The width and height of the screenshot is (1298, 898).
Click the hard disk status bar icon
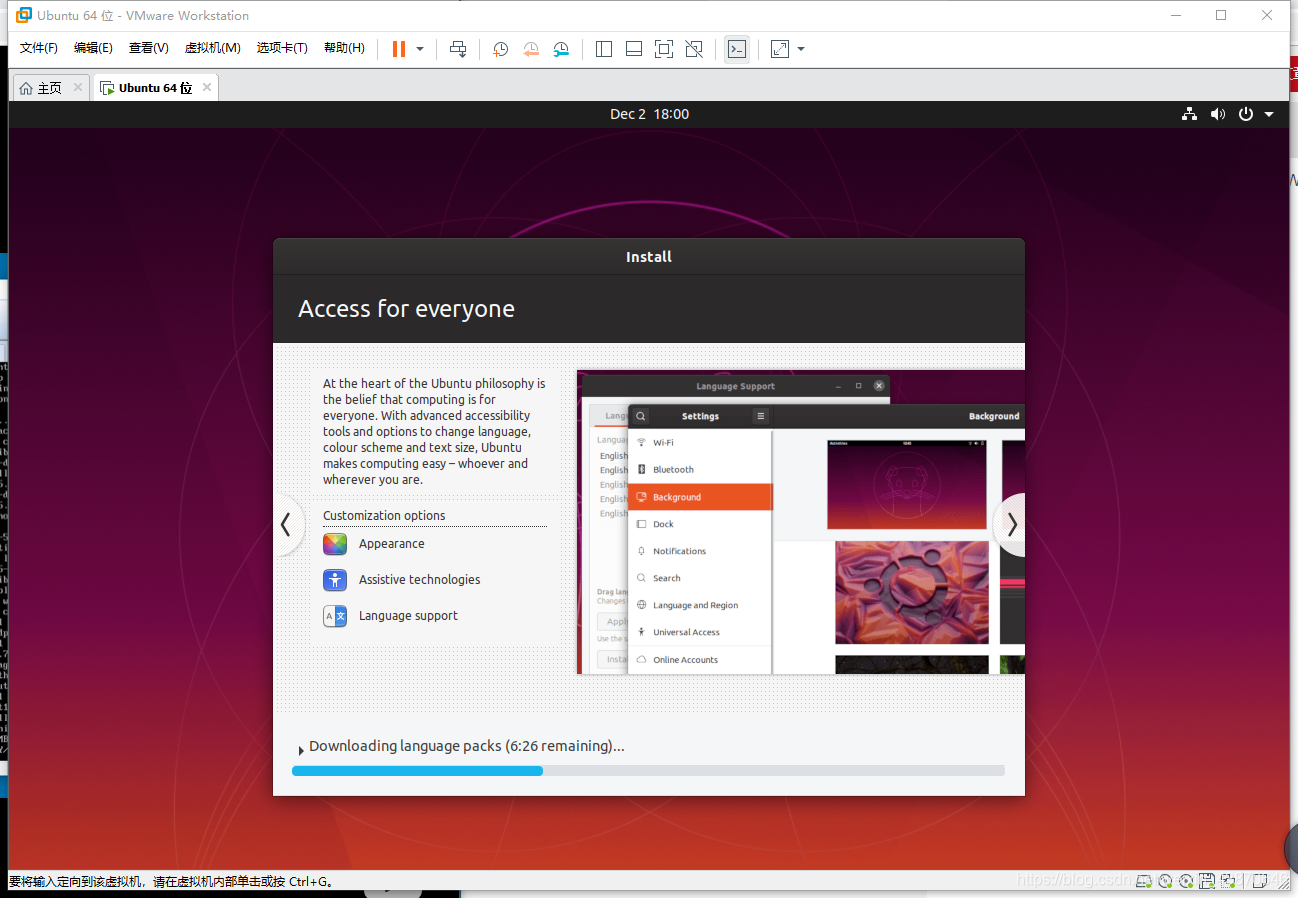(1143, 880)
